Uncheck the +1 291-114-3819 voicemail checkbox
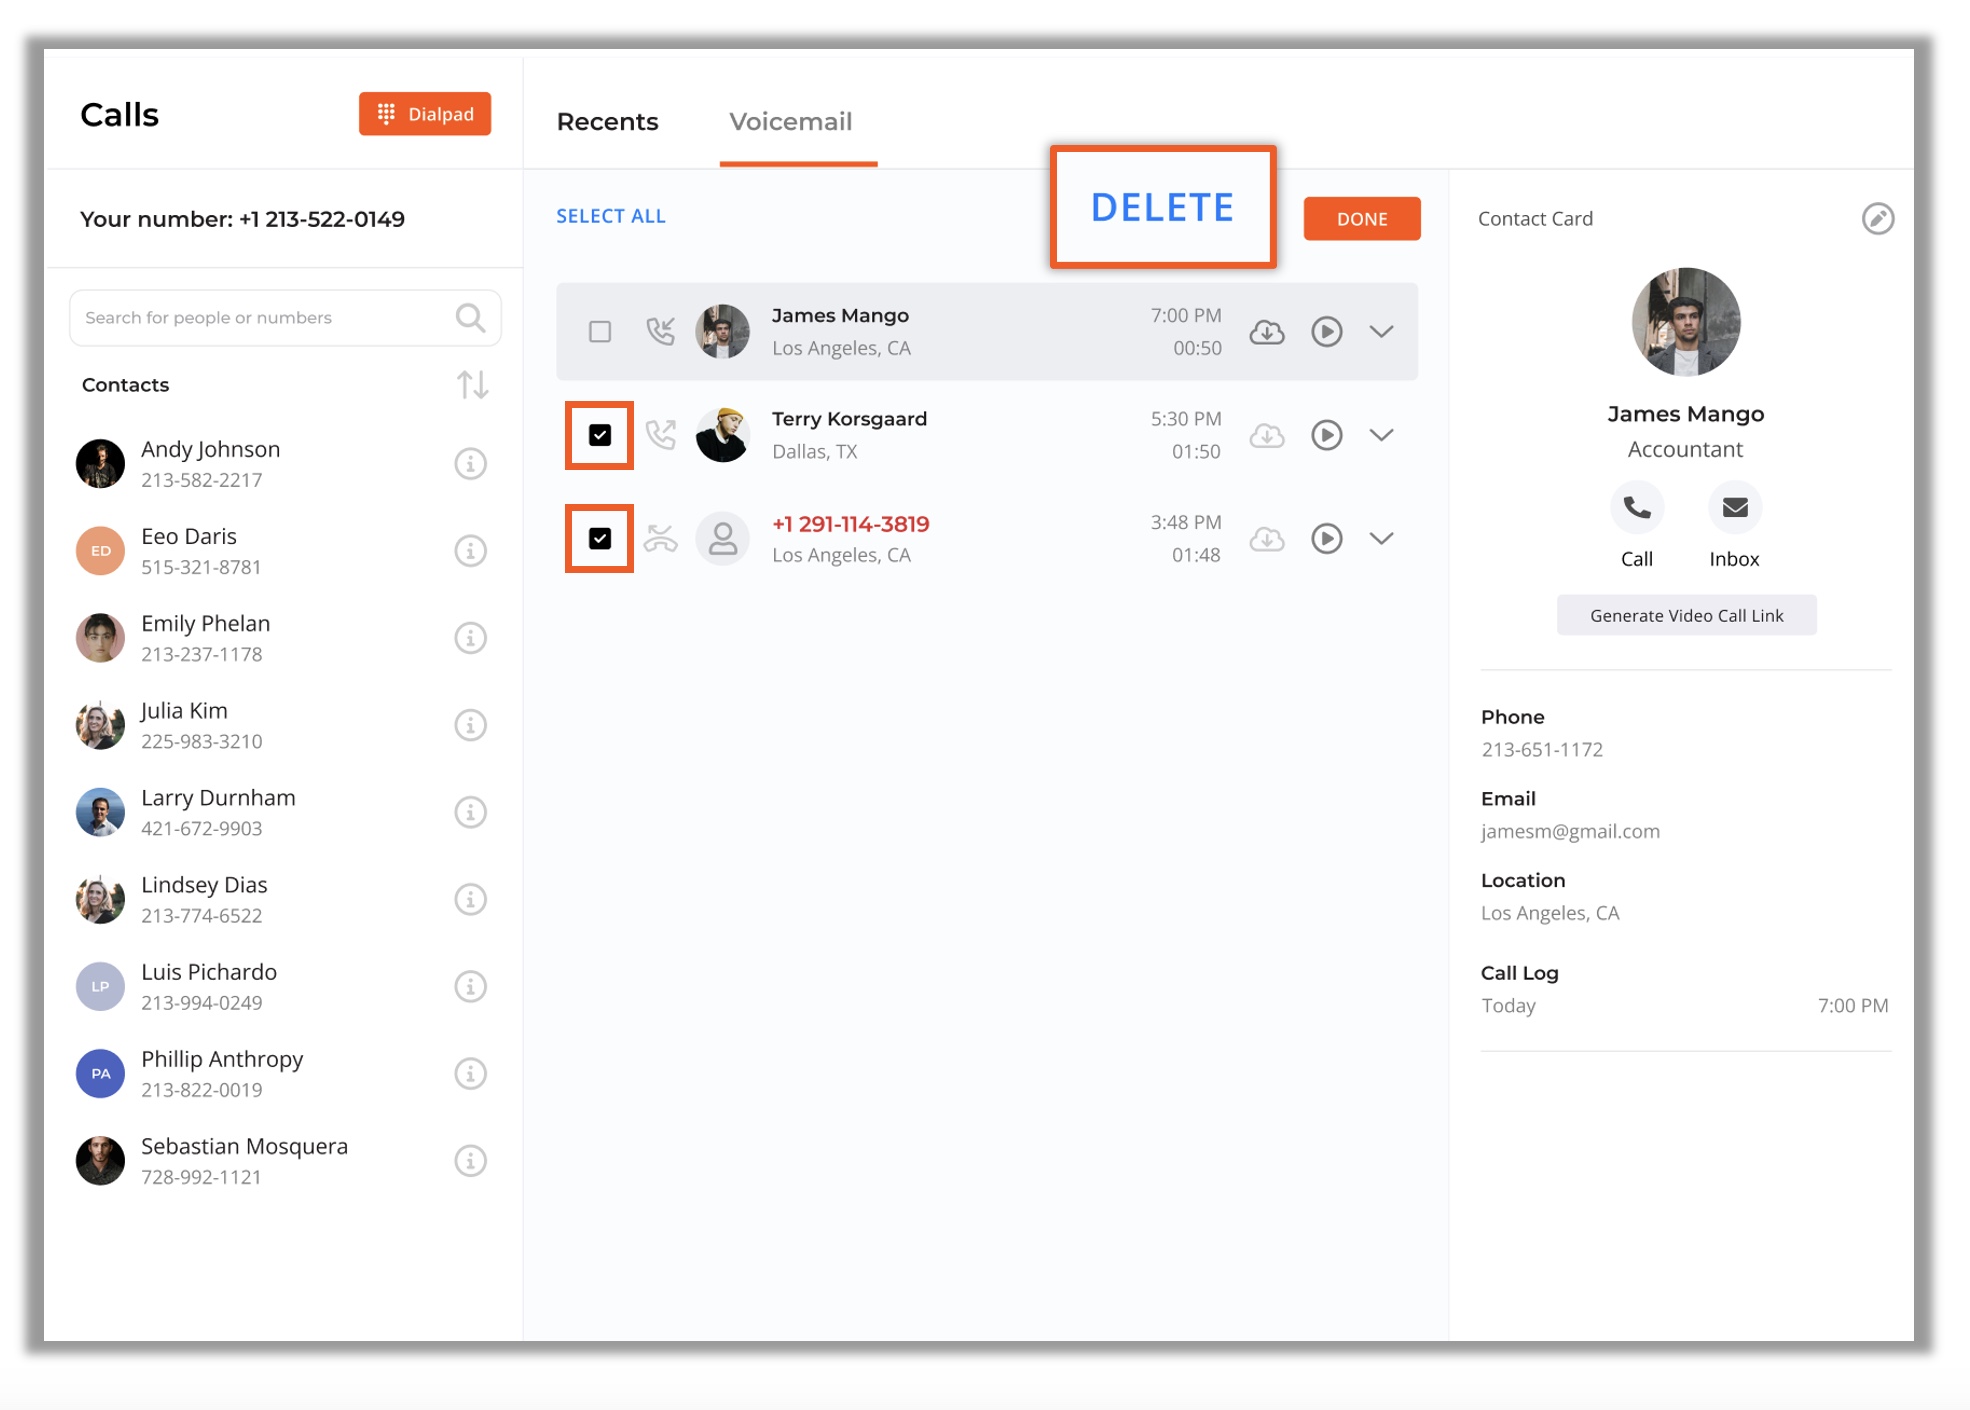The height and width of the screenshot is (1410, 1970). (x=600, y=539)
